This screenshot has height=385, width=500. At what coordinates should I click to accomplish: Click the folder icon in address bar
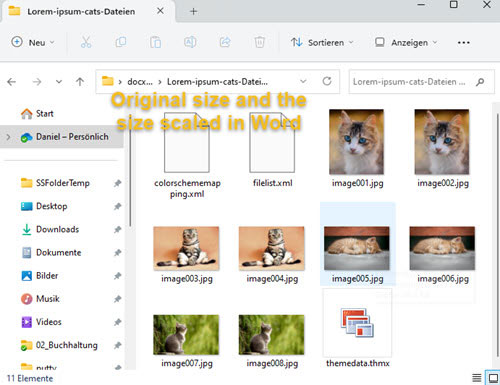click(x=108, y=81)
